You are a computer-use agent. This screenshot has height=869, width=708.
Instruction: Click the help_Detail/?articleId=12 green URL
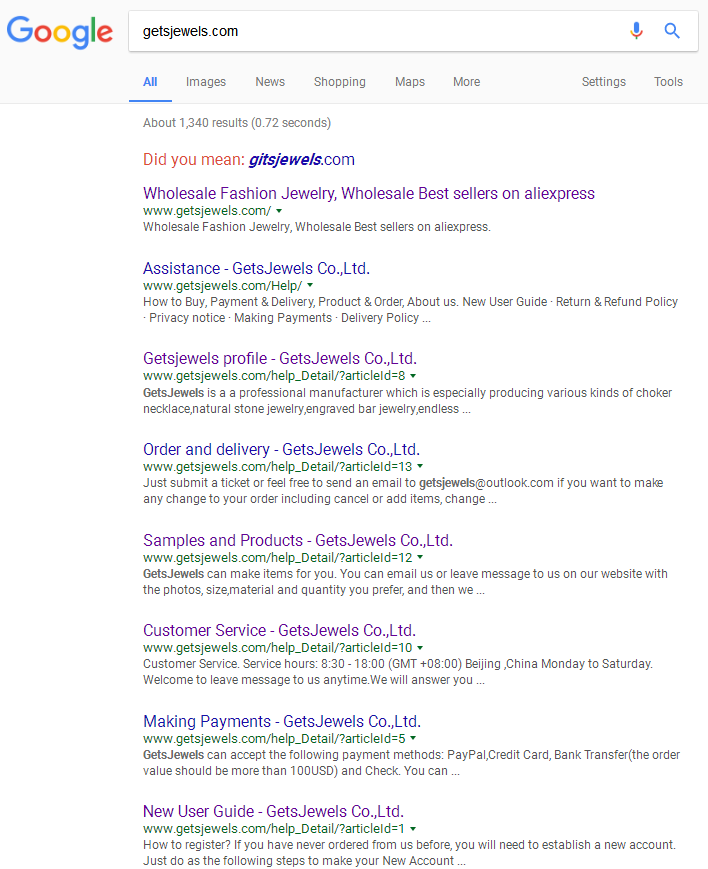click(x=277, y=558)
